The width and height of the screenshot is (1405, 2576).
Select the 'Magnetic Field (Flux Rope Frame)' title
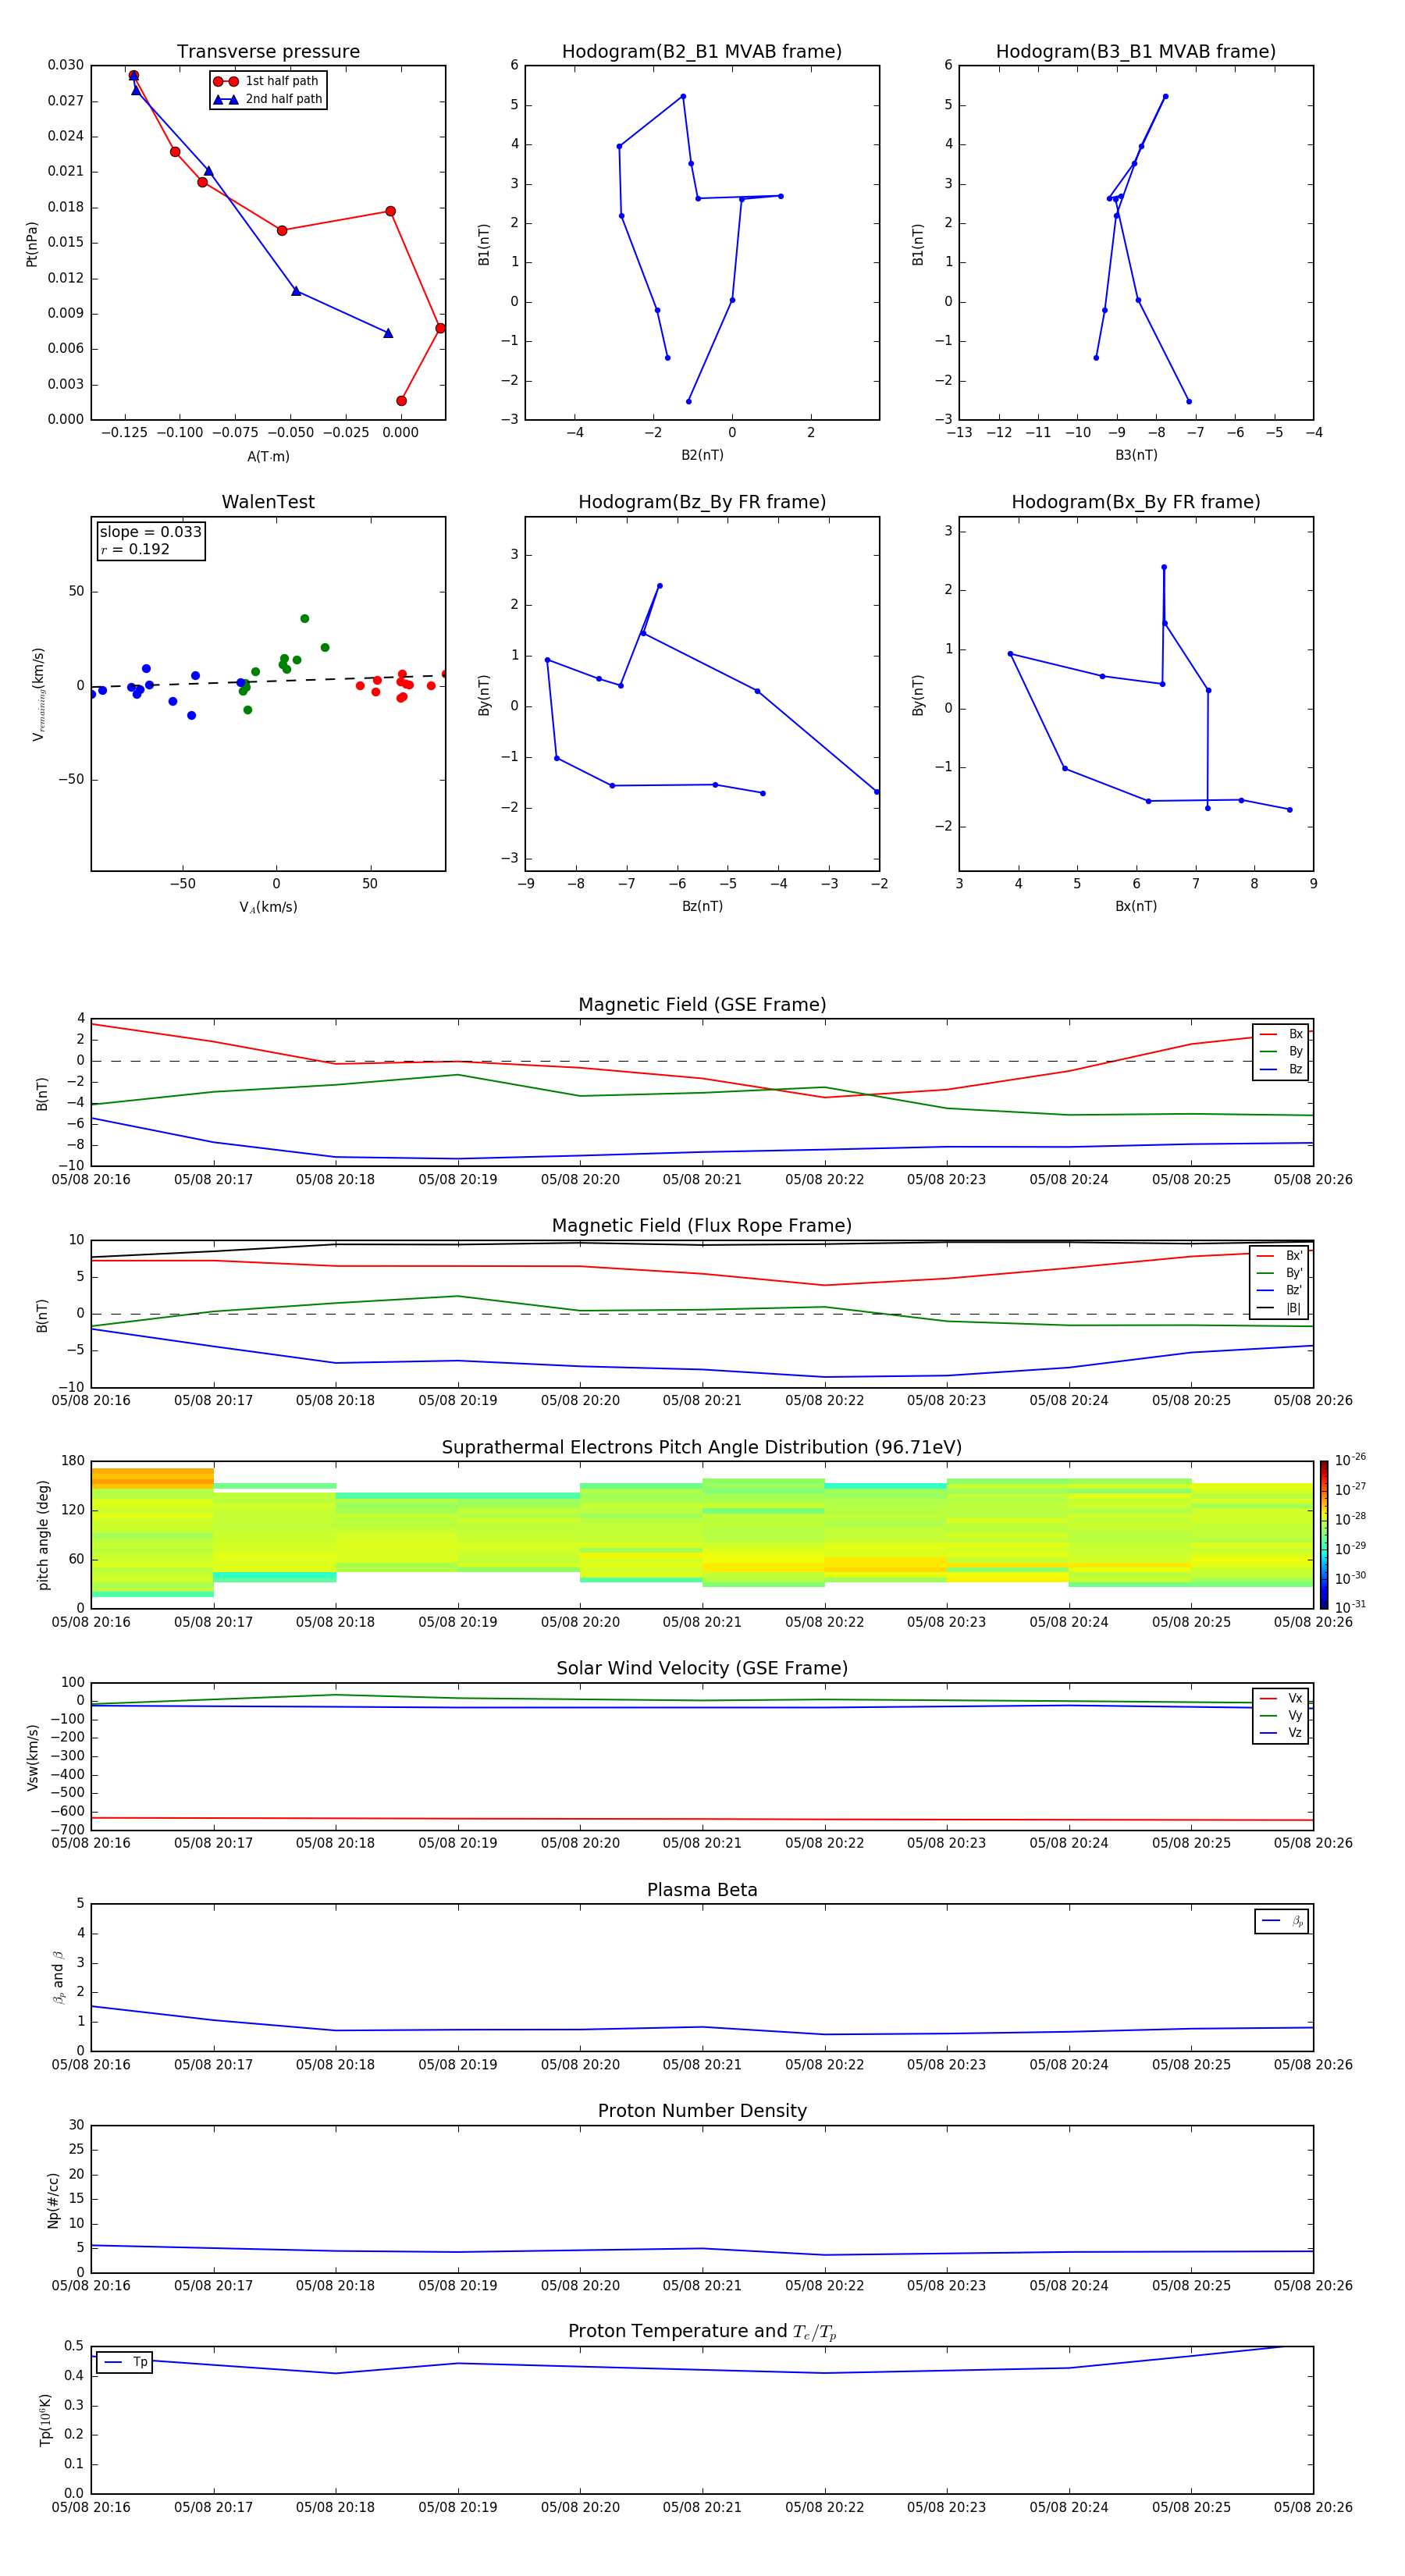(702, 1226)
